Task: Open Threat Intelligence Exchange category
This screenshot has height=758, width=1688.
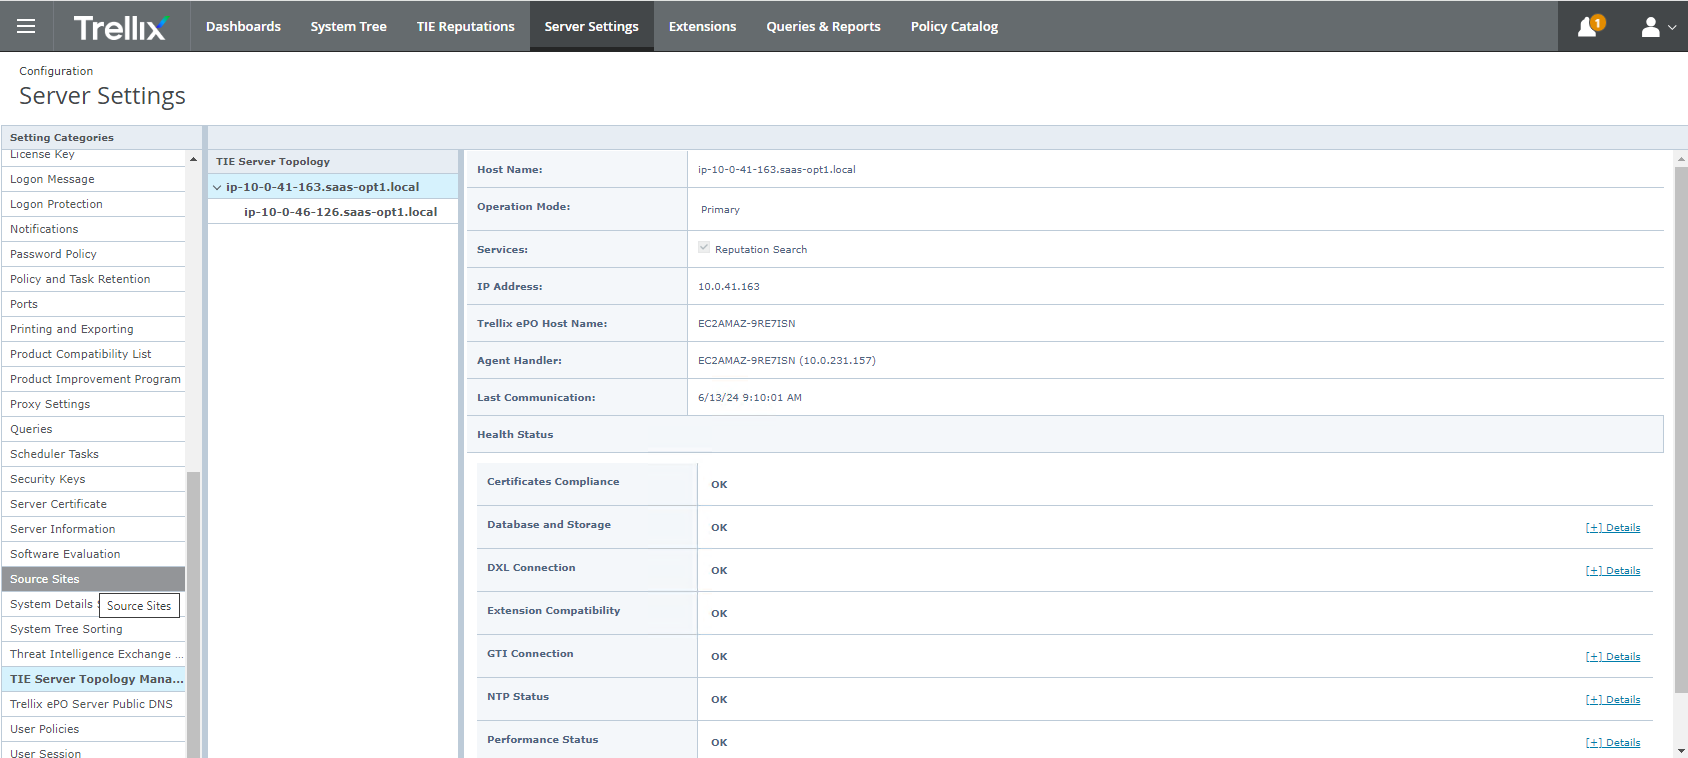Action: [93, 654]
